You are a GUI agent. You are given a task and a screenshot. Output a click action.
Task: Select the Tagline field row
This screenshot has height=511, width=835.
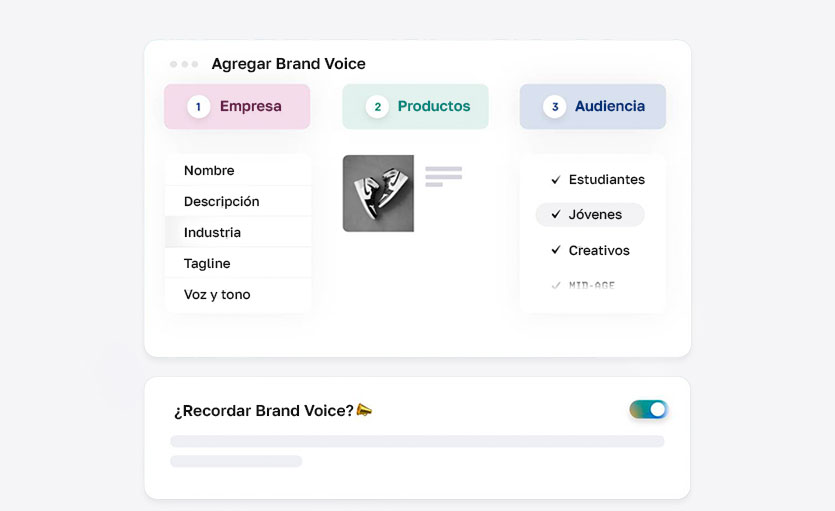(x=238, y=264)
